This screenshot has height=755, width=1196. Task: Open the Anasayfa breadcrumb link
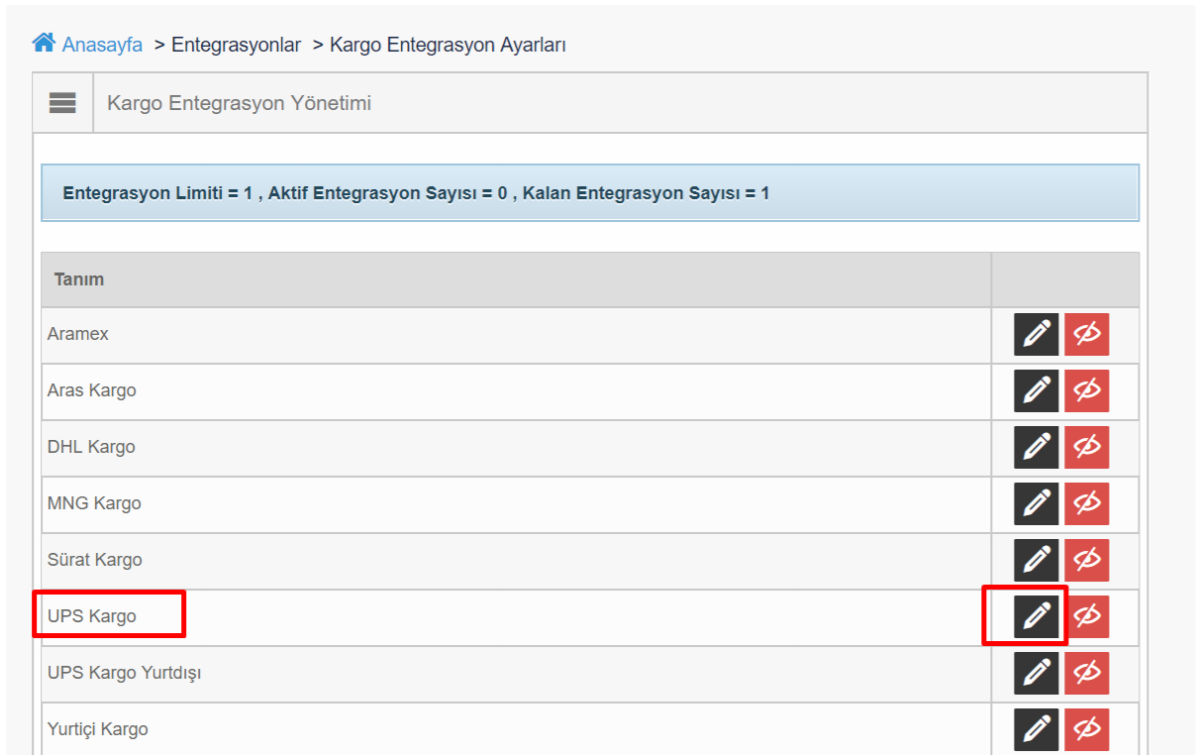(102, 45)
